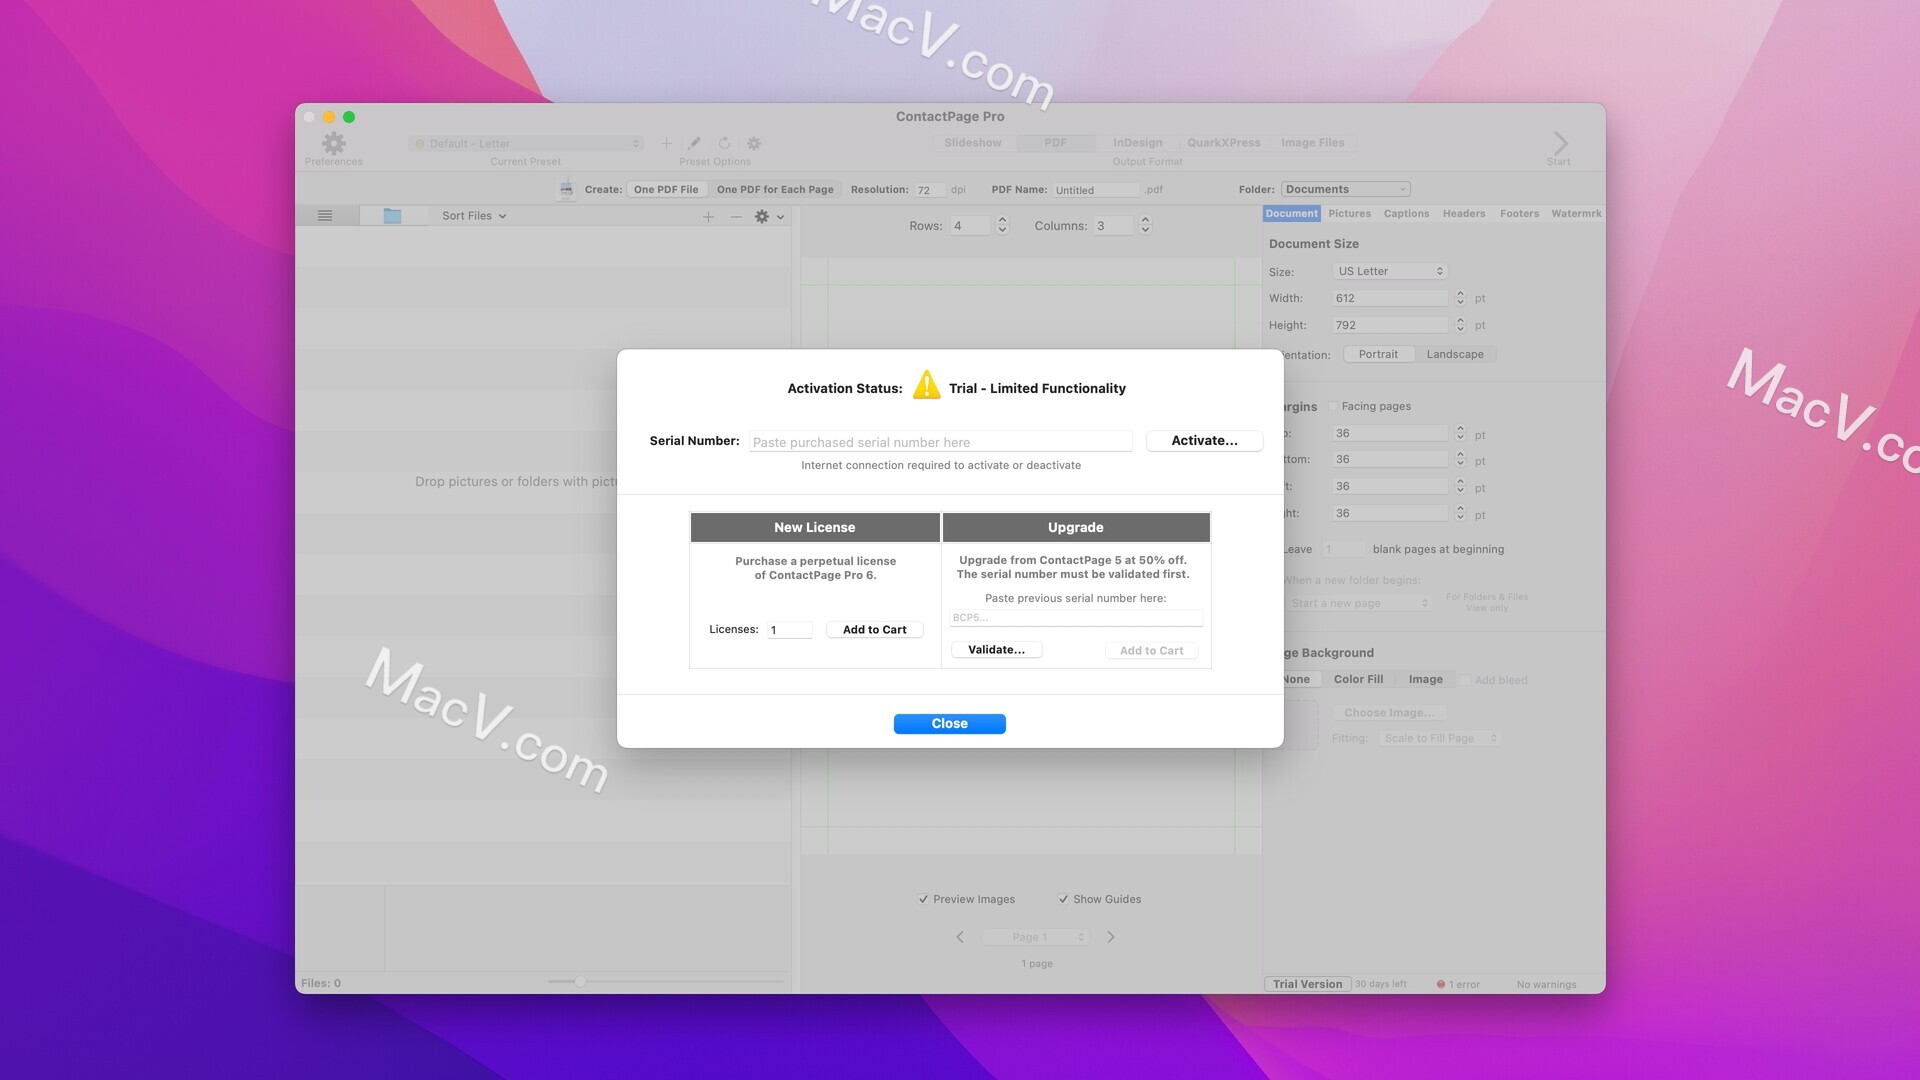Open the US Letter size dropdown

[1390, 271]
